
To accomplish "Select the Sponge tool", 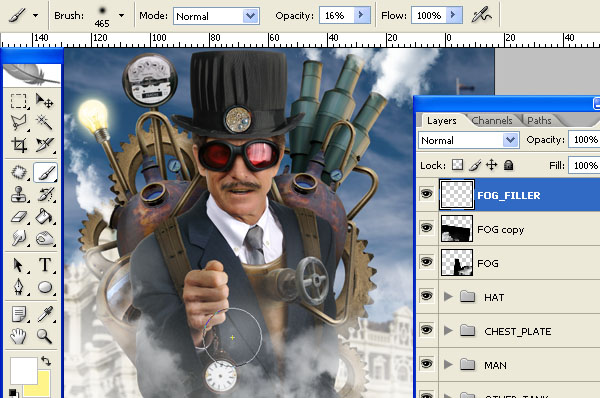I will pos(44,239).
